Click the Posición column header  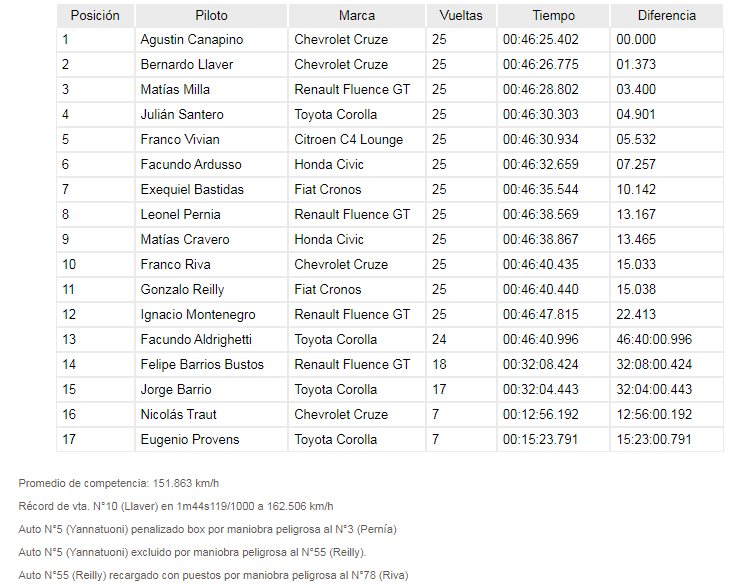tap(95, 15)
